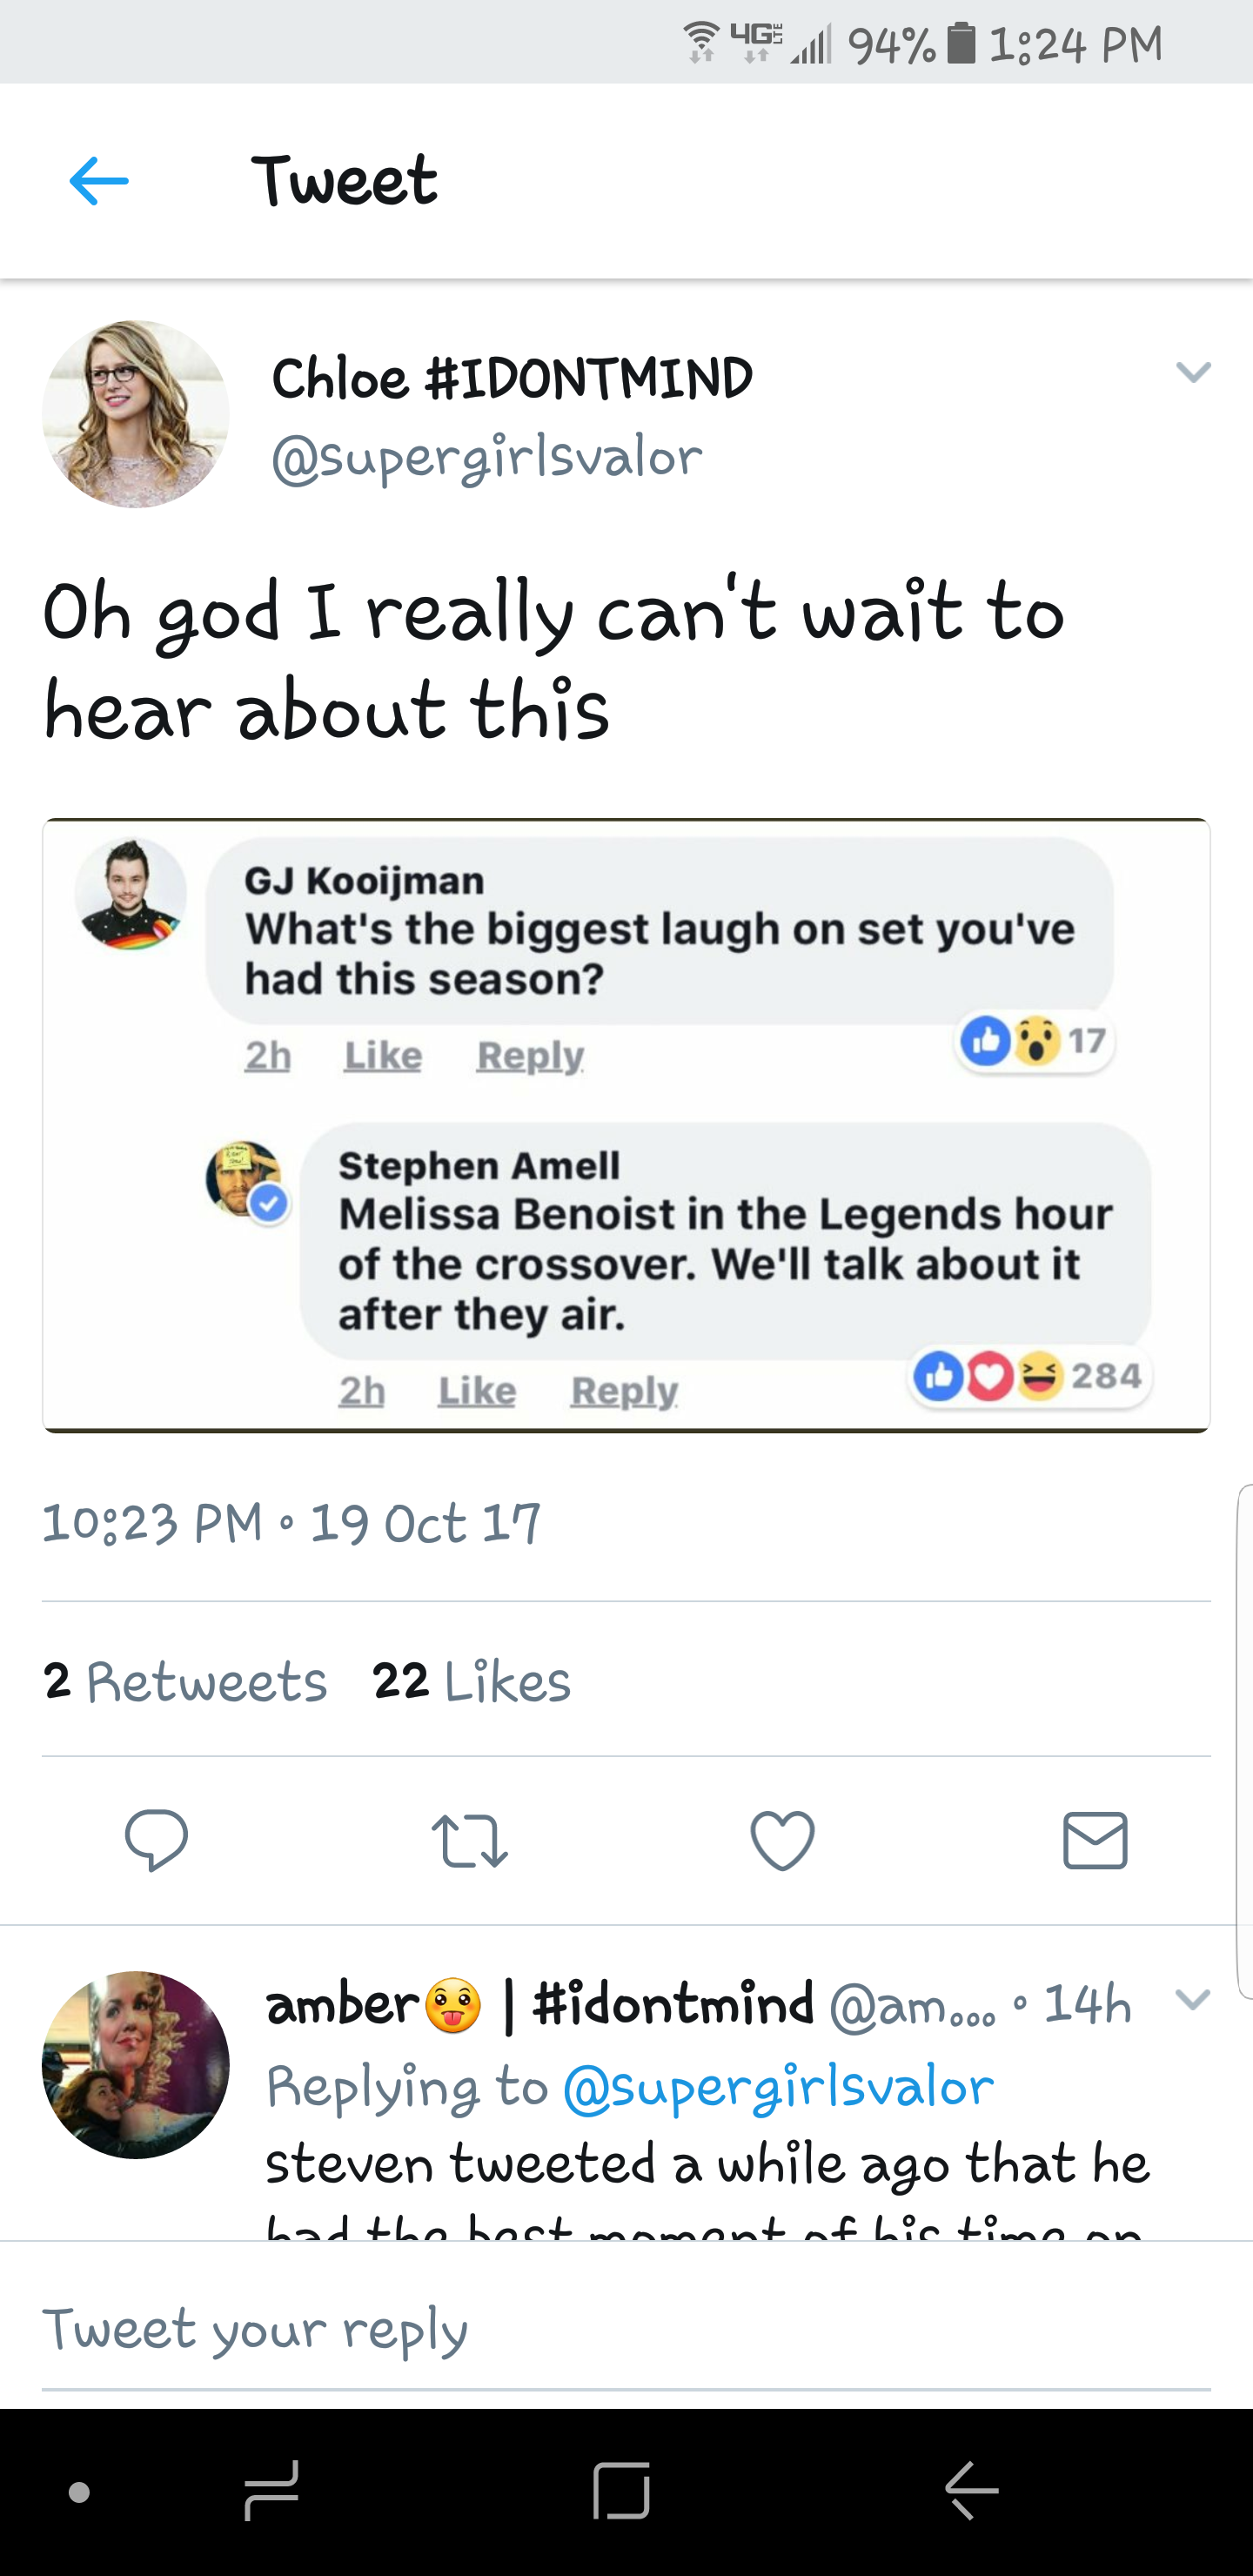Open Chloe's profile picture

[x=136, y=414]
